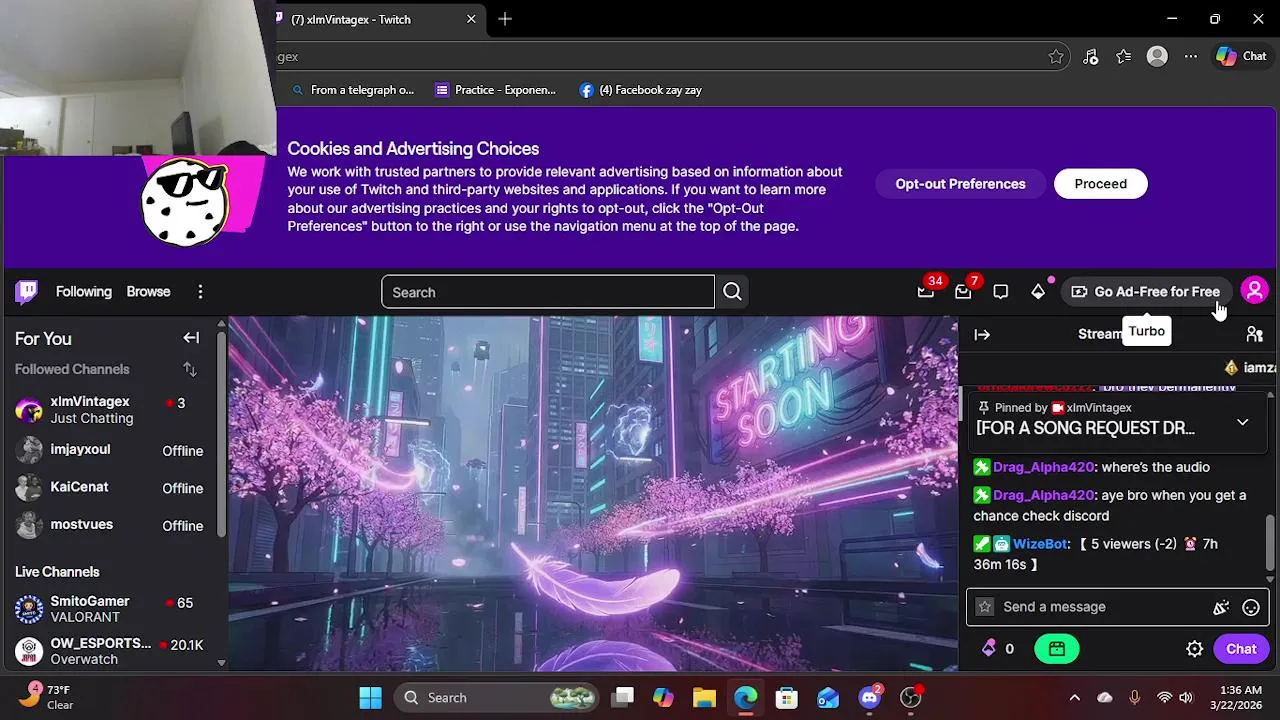Expand the pinned message chevron

pos(1242,422)
